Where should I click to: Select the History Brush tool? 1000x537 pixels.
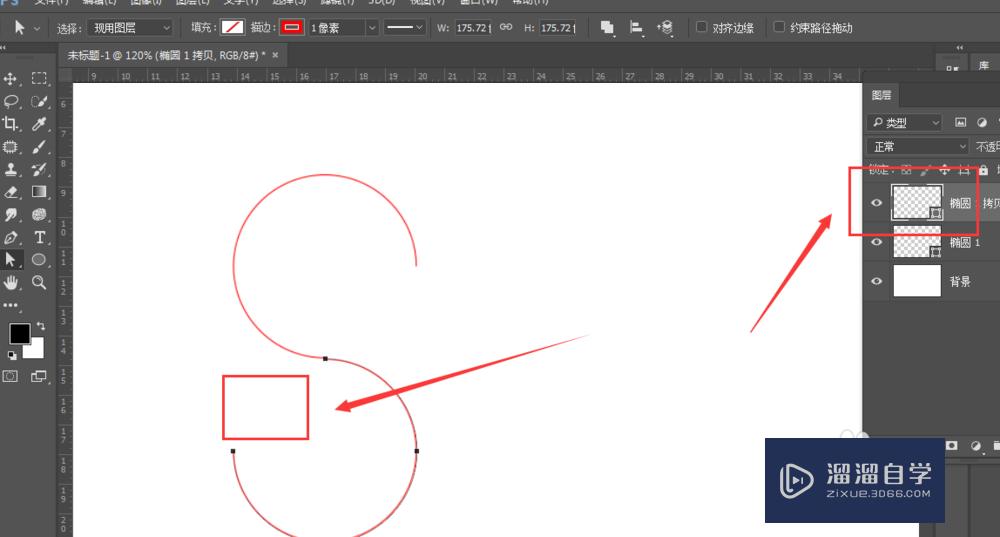click(40, 169)
